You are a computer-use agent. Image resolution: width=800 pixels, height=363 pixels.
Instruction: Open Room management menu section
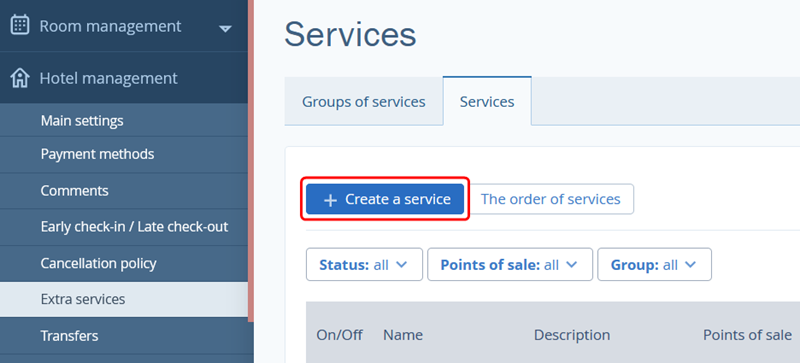[123, 26]
